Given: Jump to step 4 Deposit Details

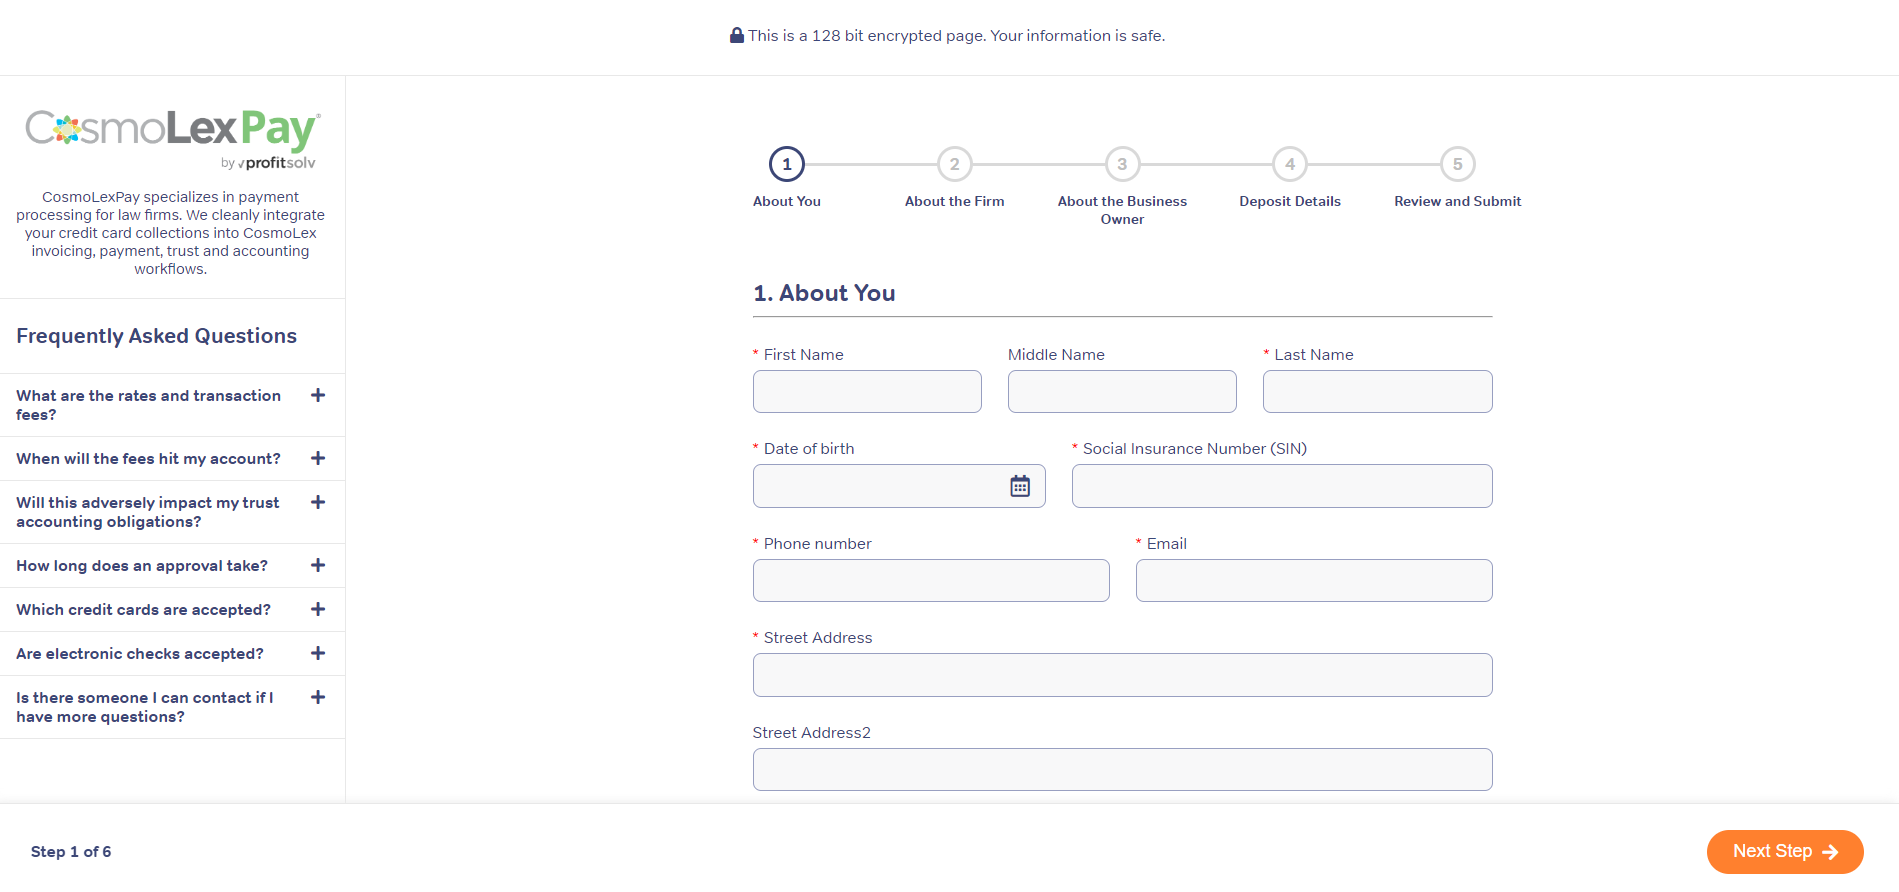Looking at the screenshot, I should coord(1289,164).
